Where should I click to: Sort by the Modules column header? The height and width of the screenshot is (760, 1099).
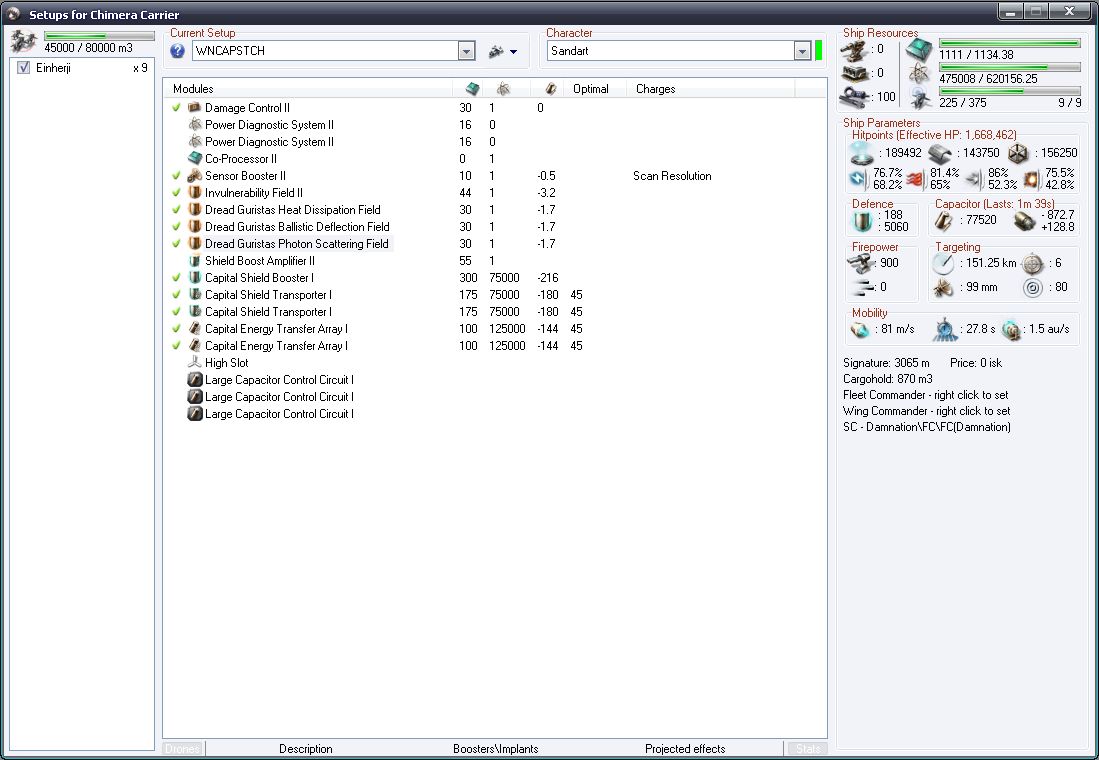click(308, 88)
